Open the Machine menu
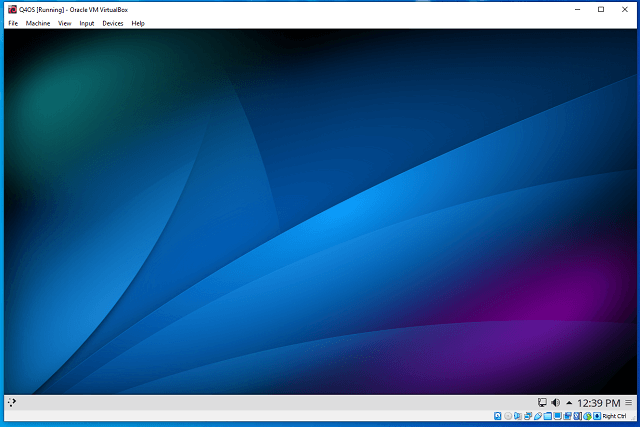The height and width of the screenshot is (427, 640). click(x=38, y=23)
